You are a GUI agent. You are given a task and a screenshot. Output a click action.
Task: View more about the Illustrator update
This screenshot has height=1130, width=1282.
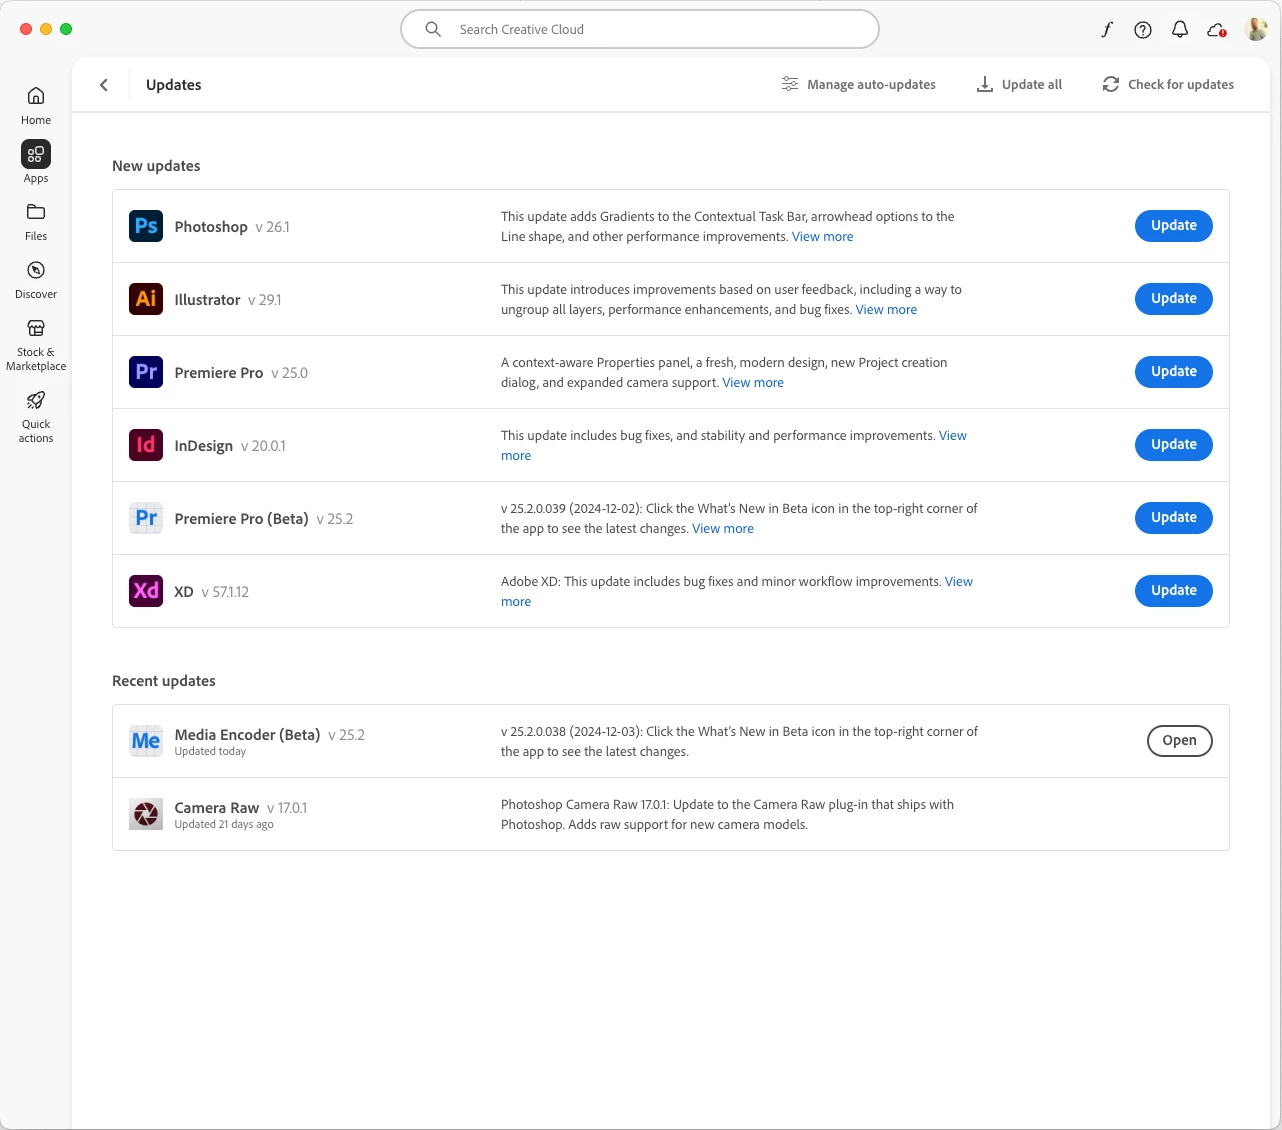[886, 310]
